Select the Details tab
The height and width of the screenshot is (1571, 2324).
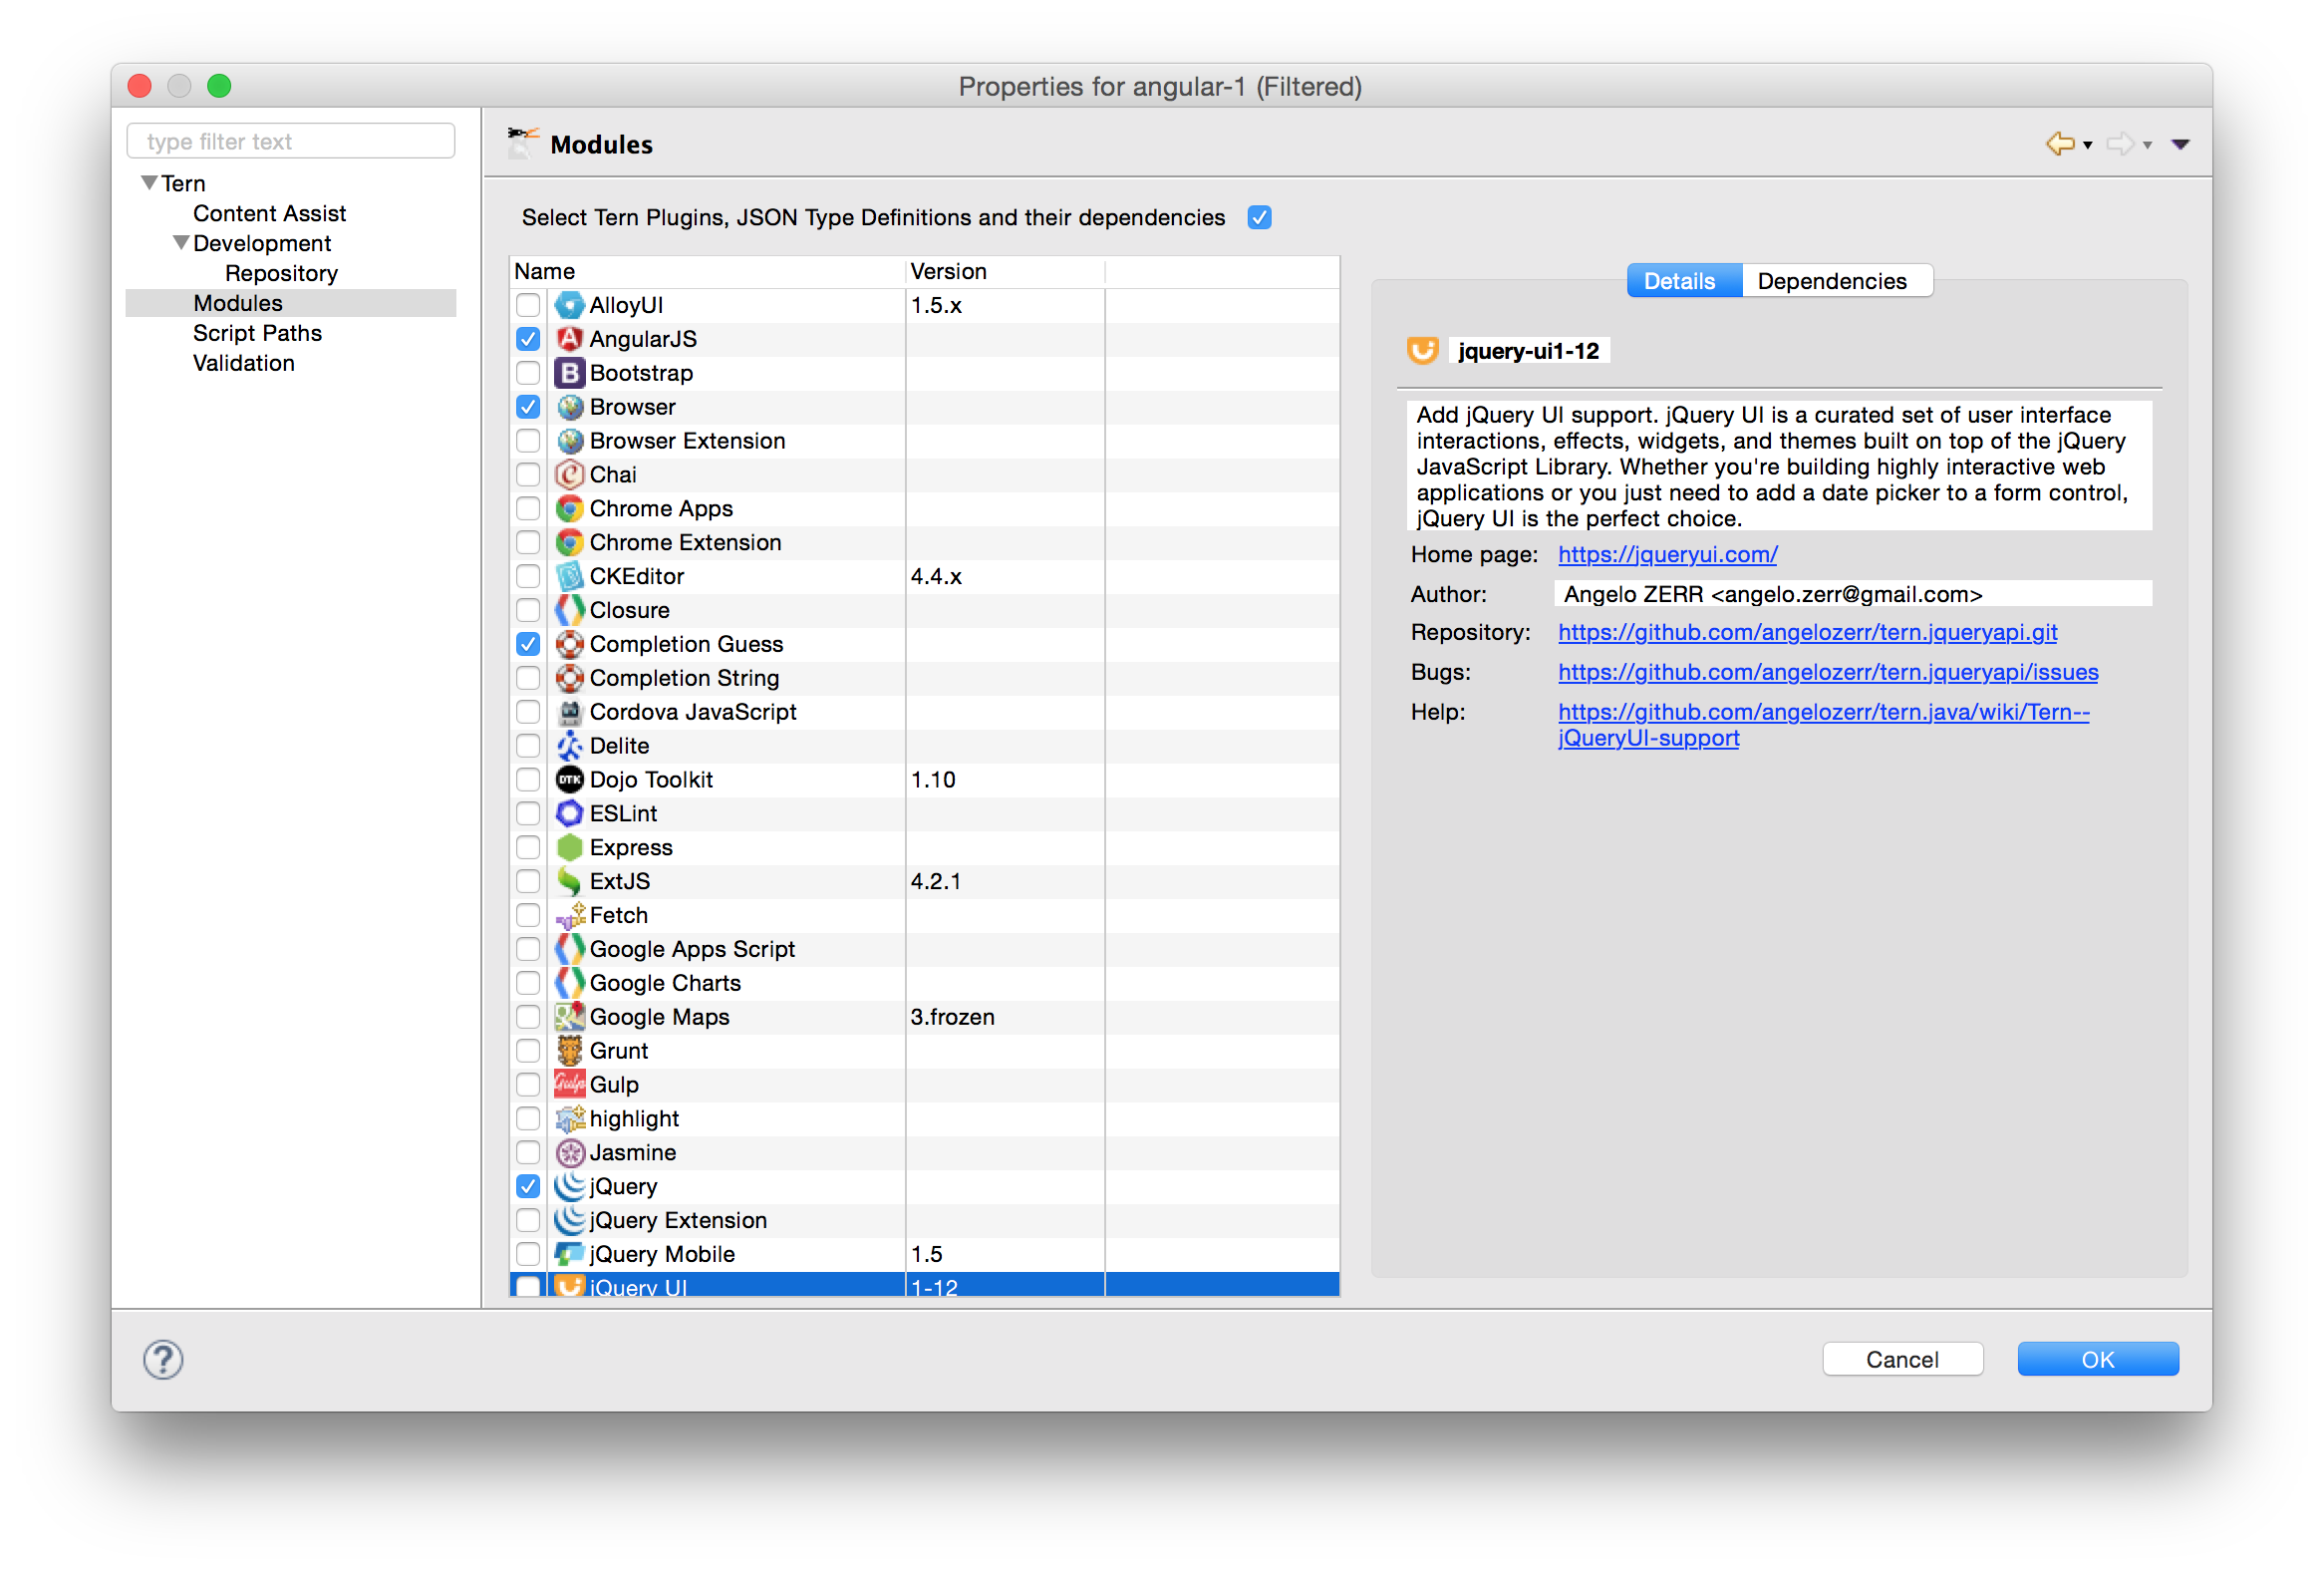pos(1679,281)
